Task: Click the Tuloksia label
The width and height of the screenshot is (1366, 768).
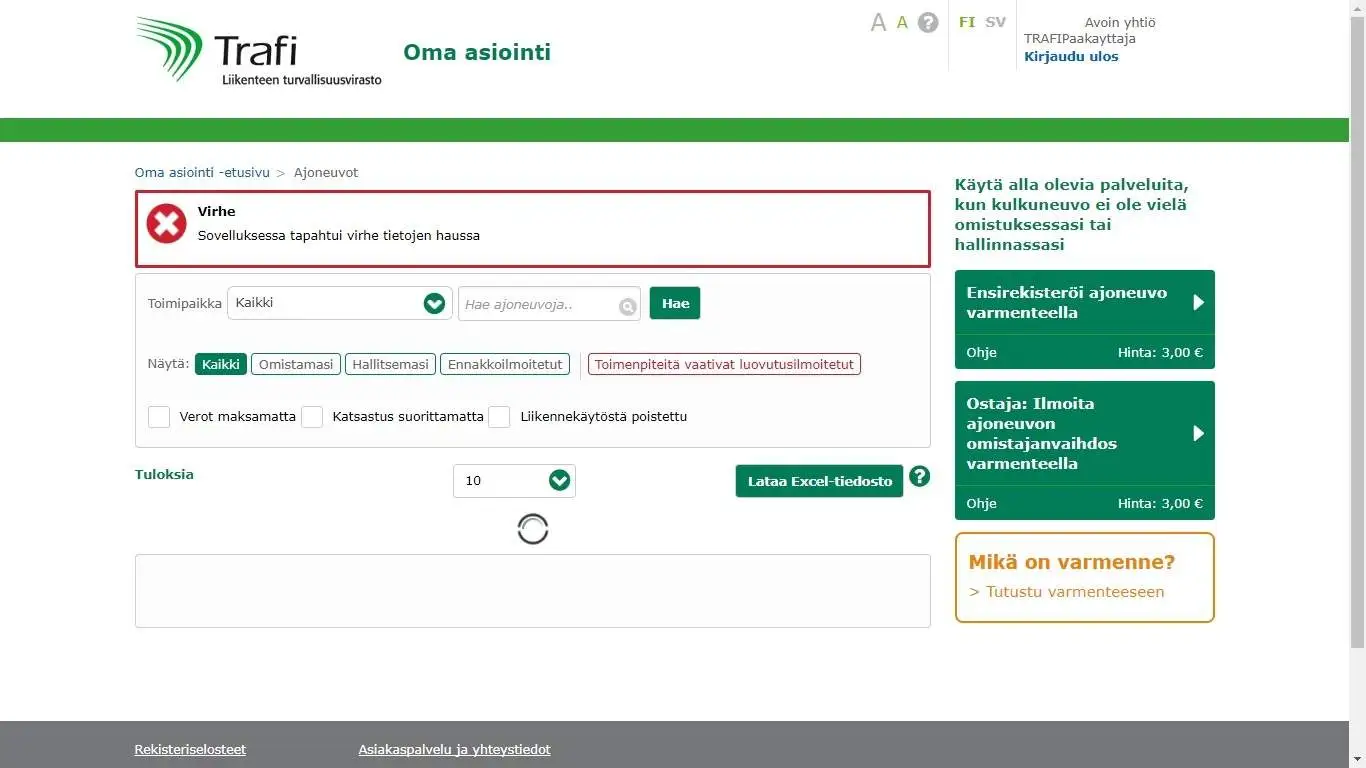Action: coord(164,475)
